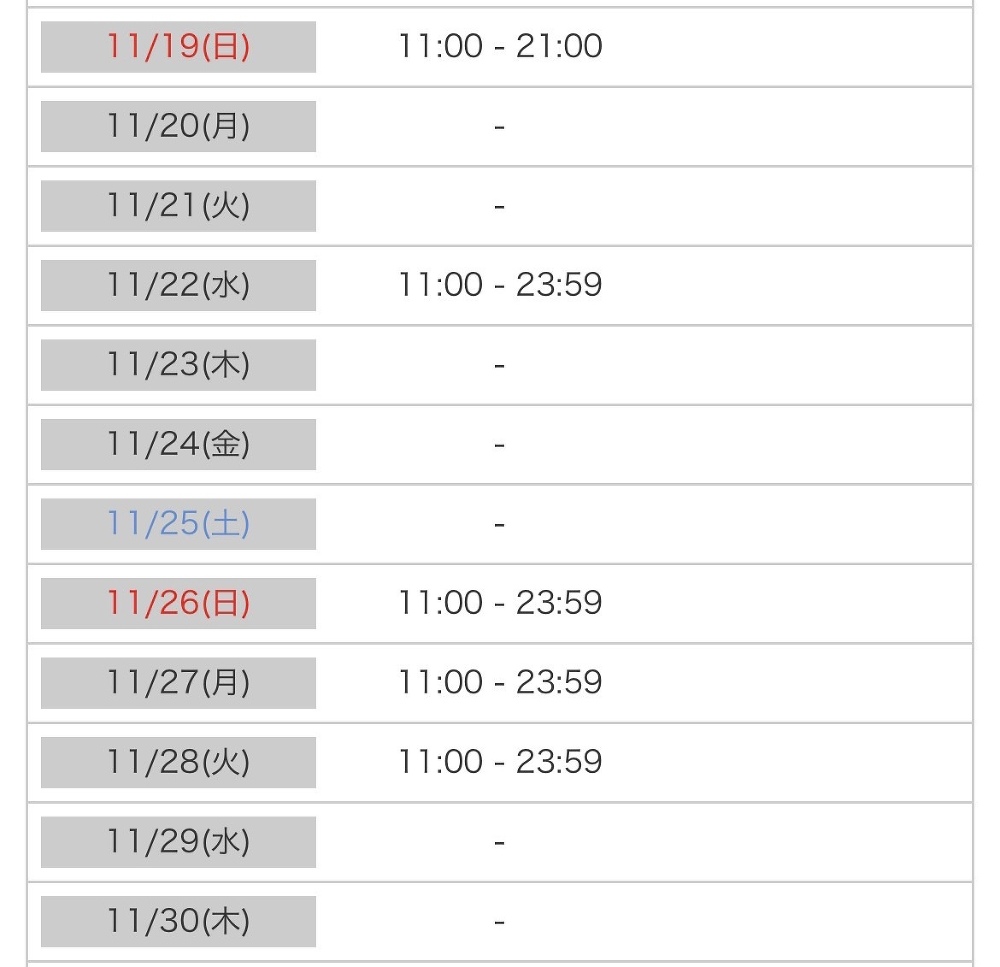Select the dash in the 11/25 row
This screenshot has height=967, width=1000.
point(500,525)
